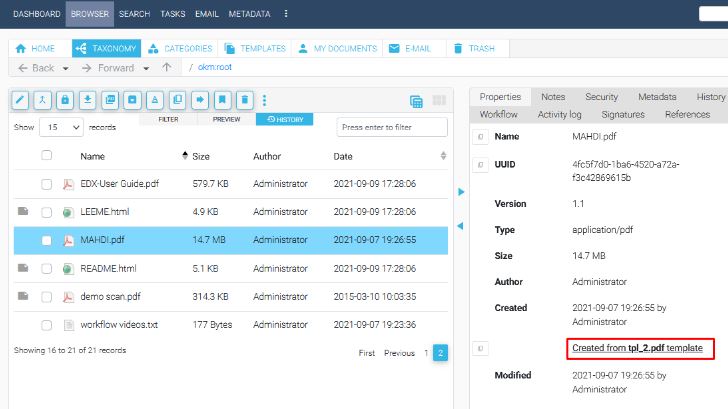Viewport: 728px width, 409px height.
Task: Click the note icon left of LEEME.html
Action: pos(23,211)
